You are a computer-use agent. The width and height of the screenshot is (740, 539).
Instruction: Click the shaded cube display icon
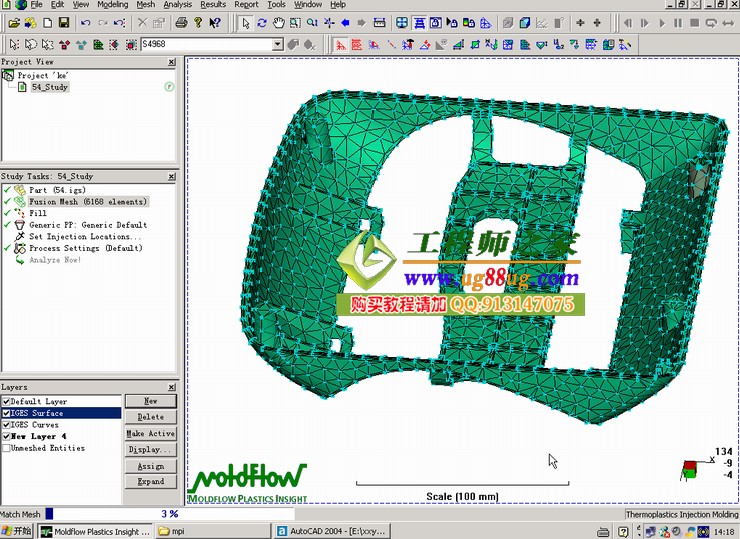(x=525, y=23)
